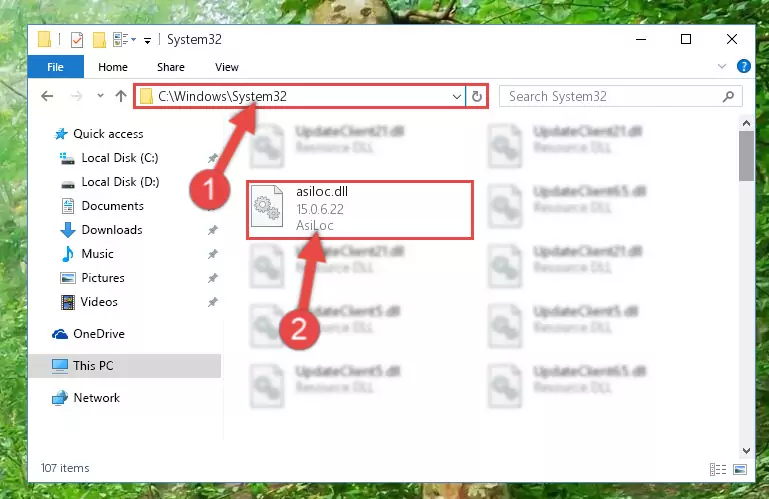Click the Music note icon
Viewport: 769px width, 499px height.
point(68,254)
